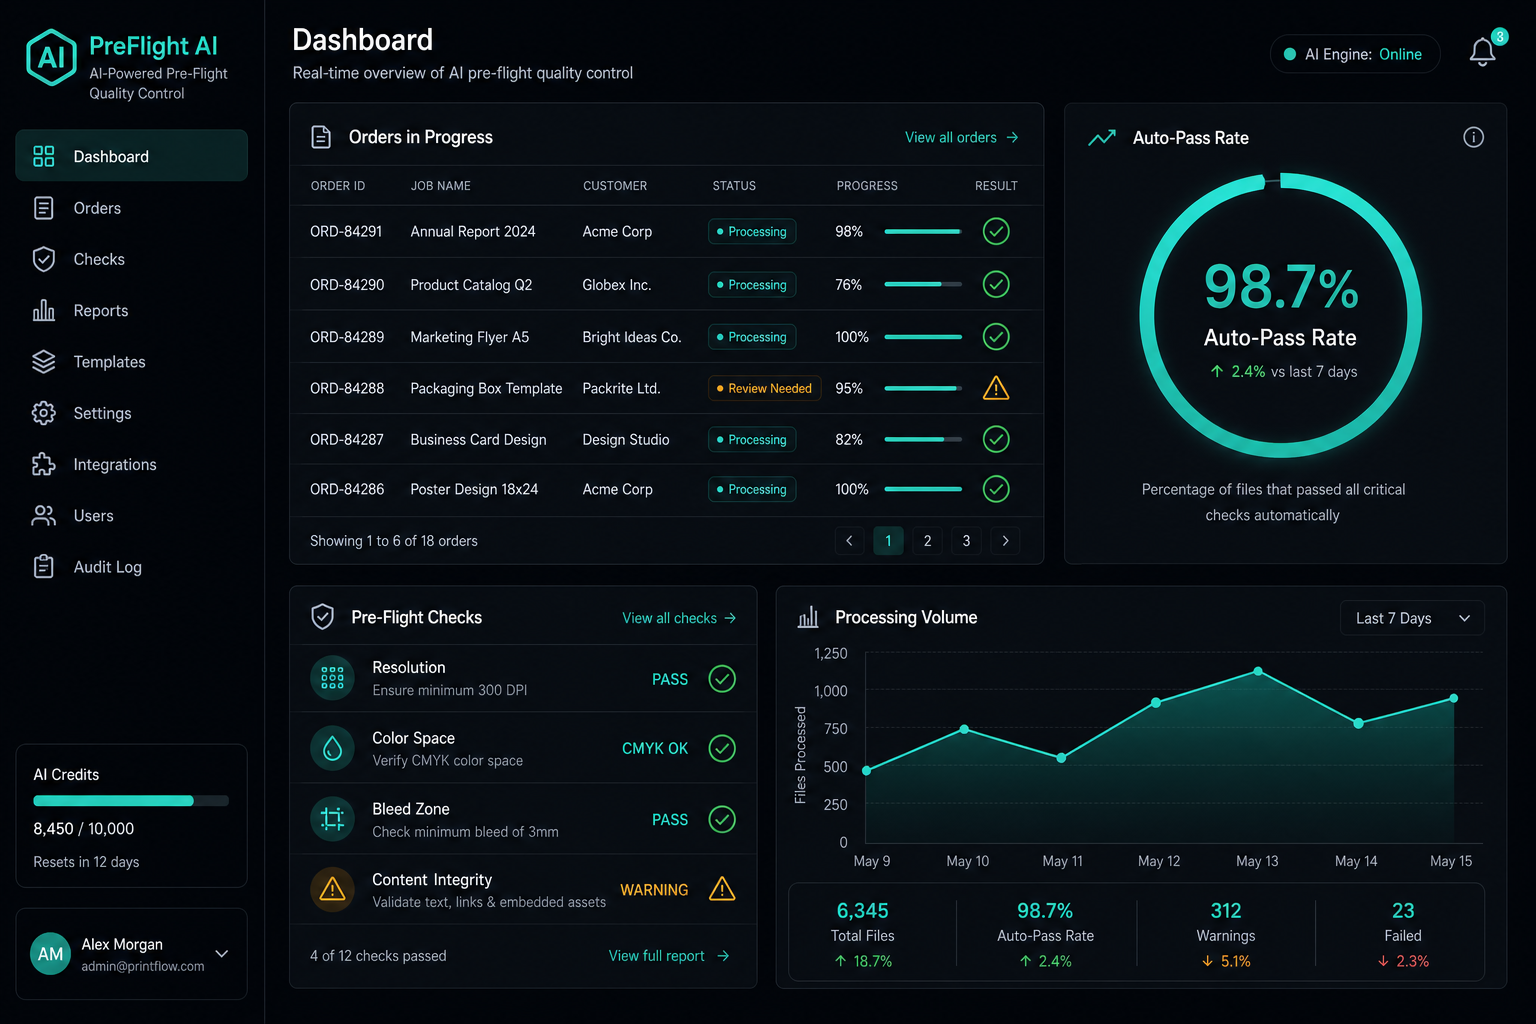Go to orders page 3

pyautogui.click(x=966, y=541)
